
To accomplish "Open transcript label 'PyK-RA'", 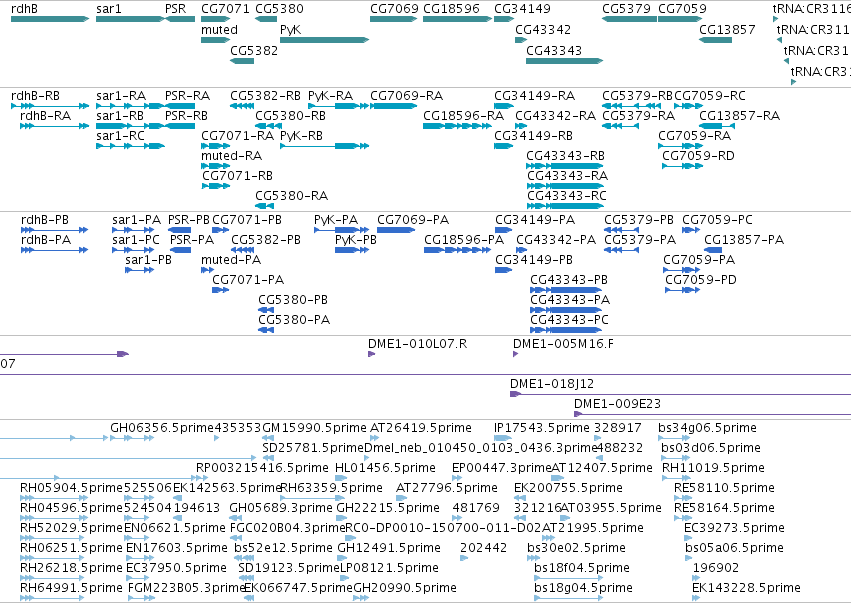I will pyautogui.click(x=331, y=96).
